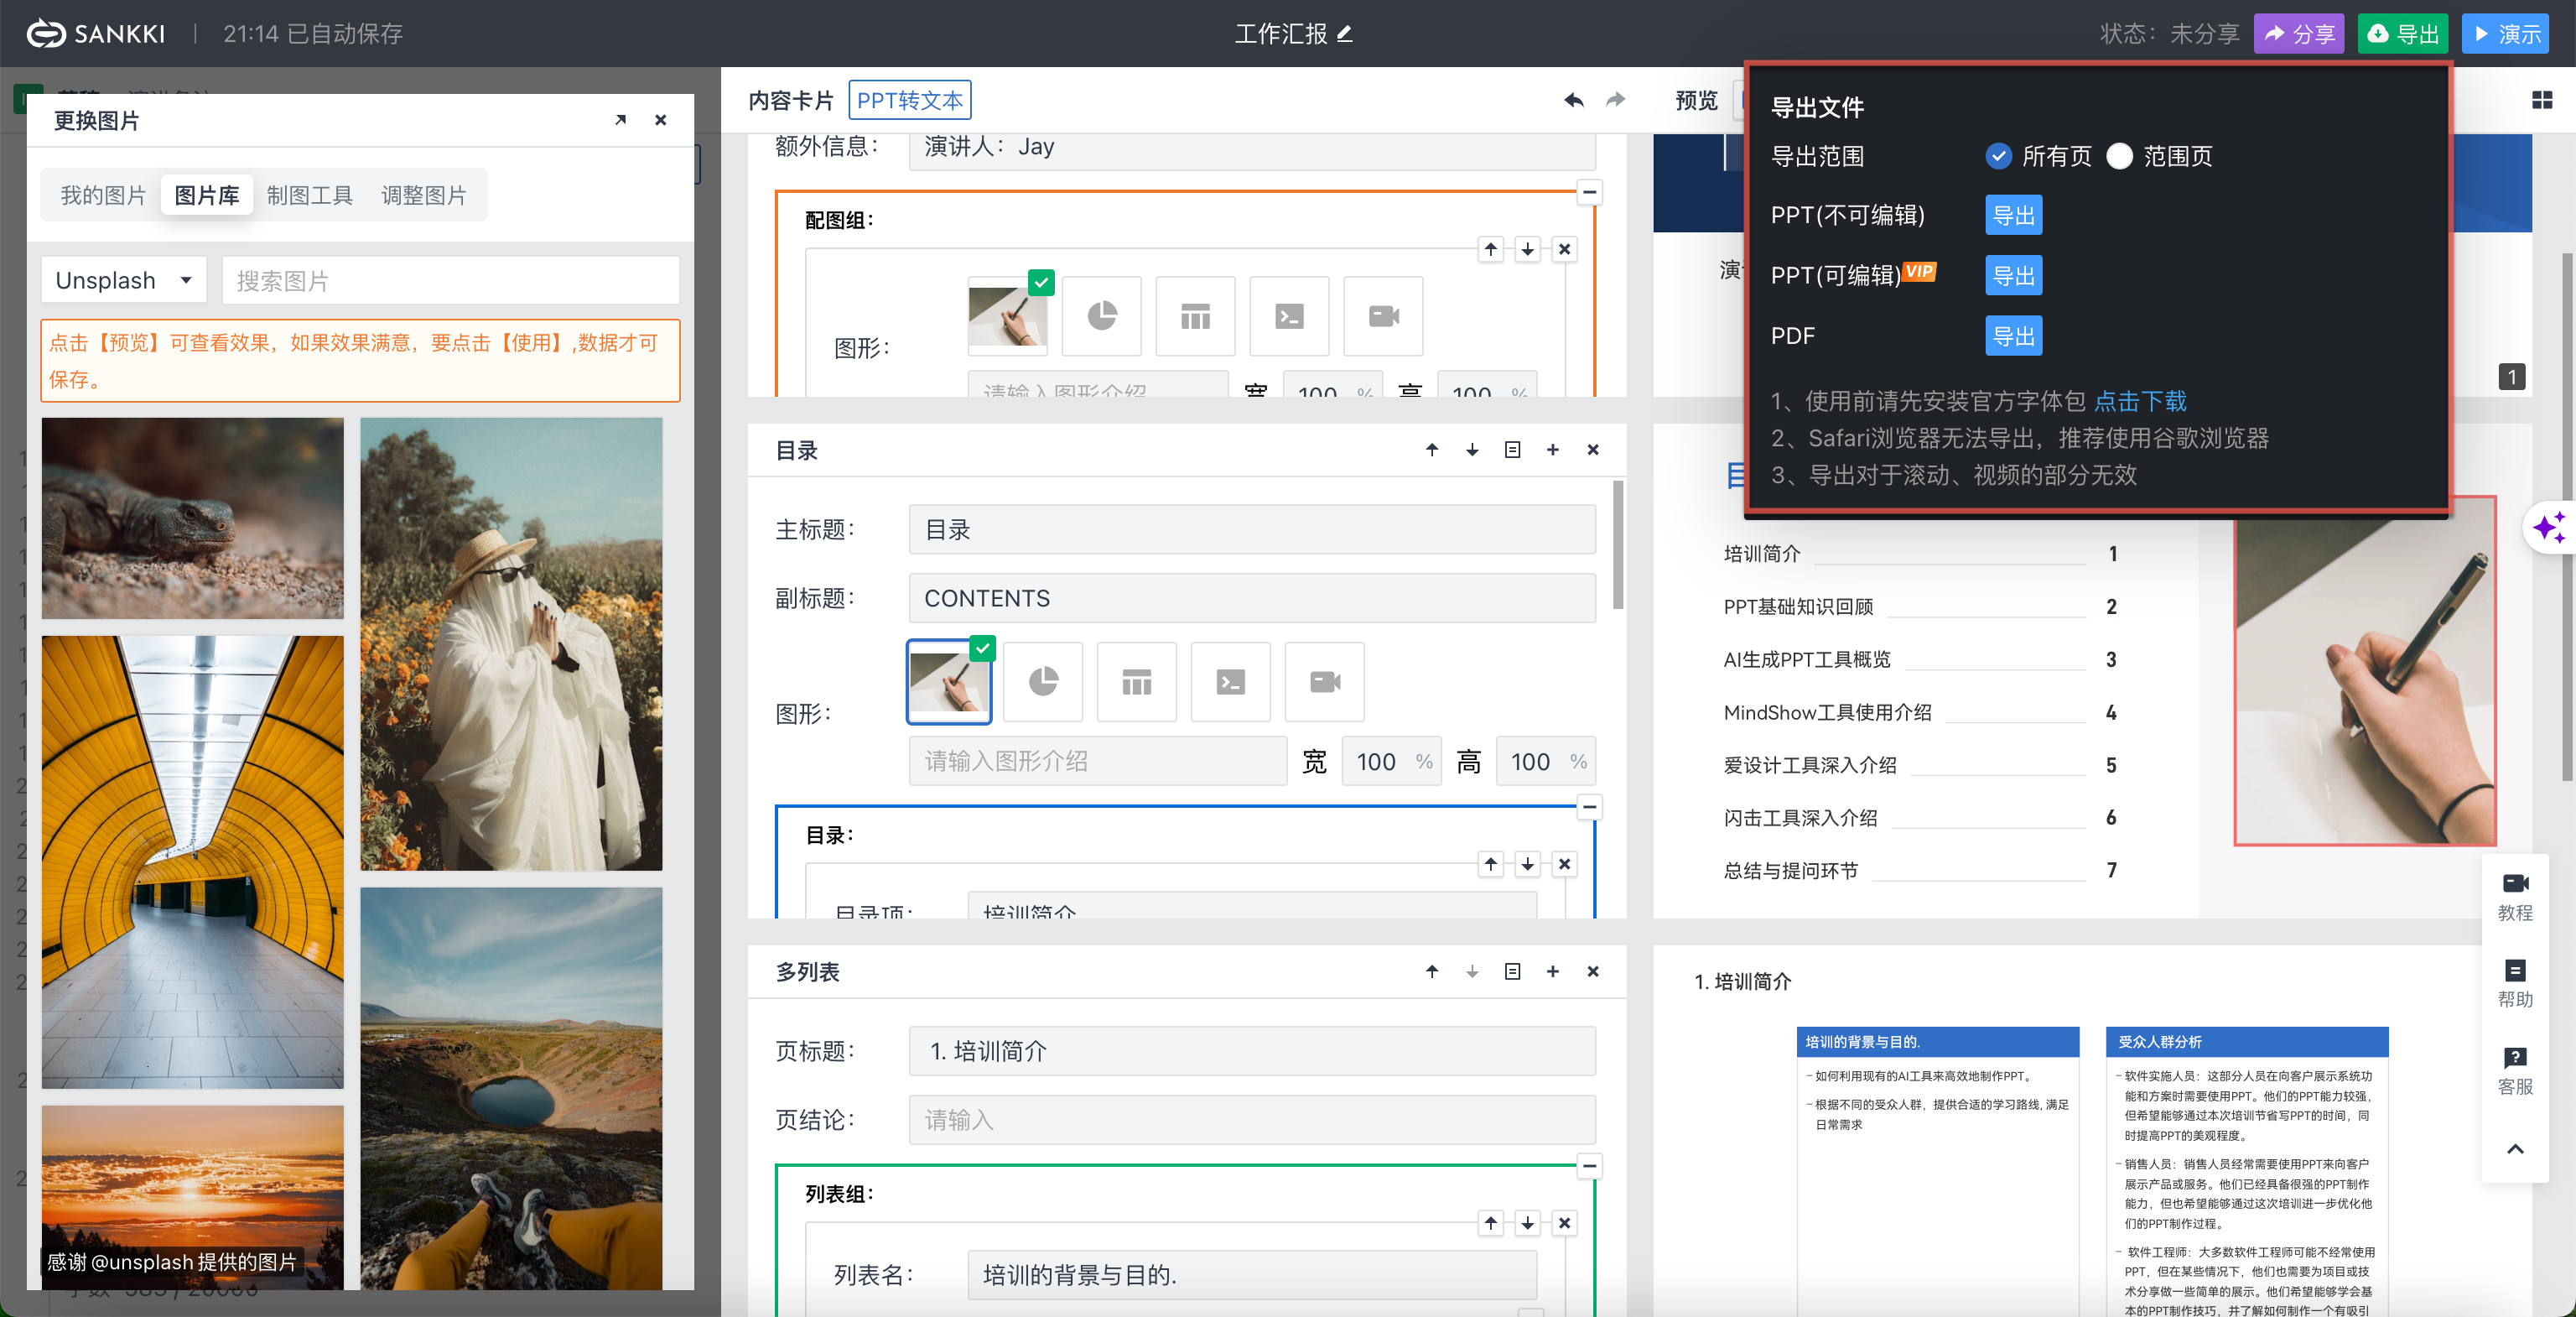Image resolution: width=2576 pixels, height=1317 pixels.
Task: Move 多列表 card up with arrow
Action: (1432, 971)
